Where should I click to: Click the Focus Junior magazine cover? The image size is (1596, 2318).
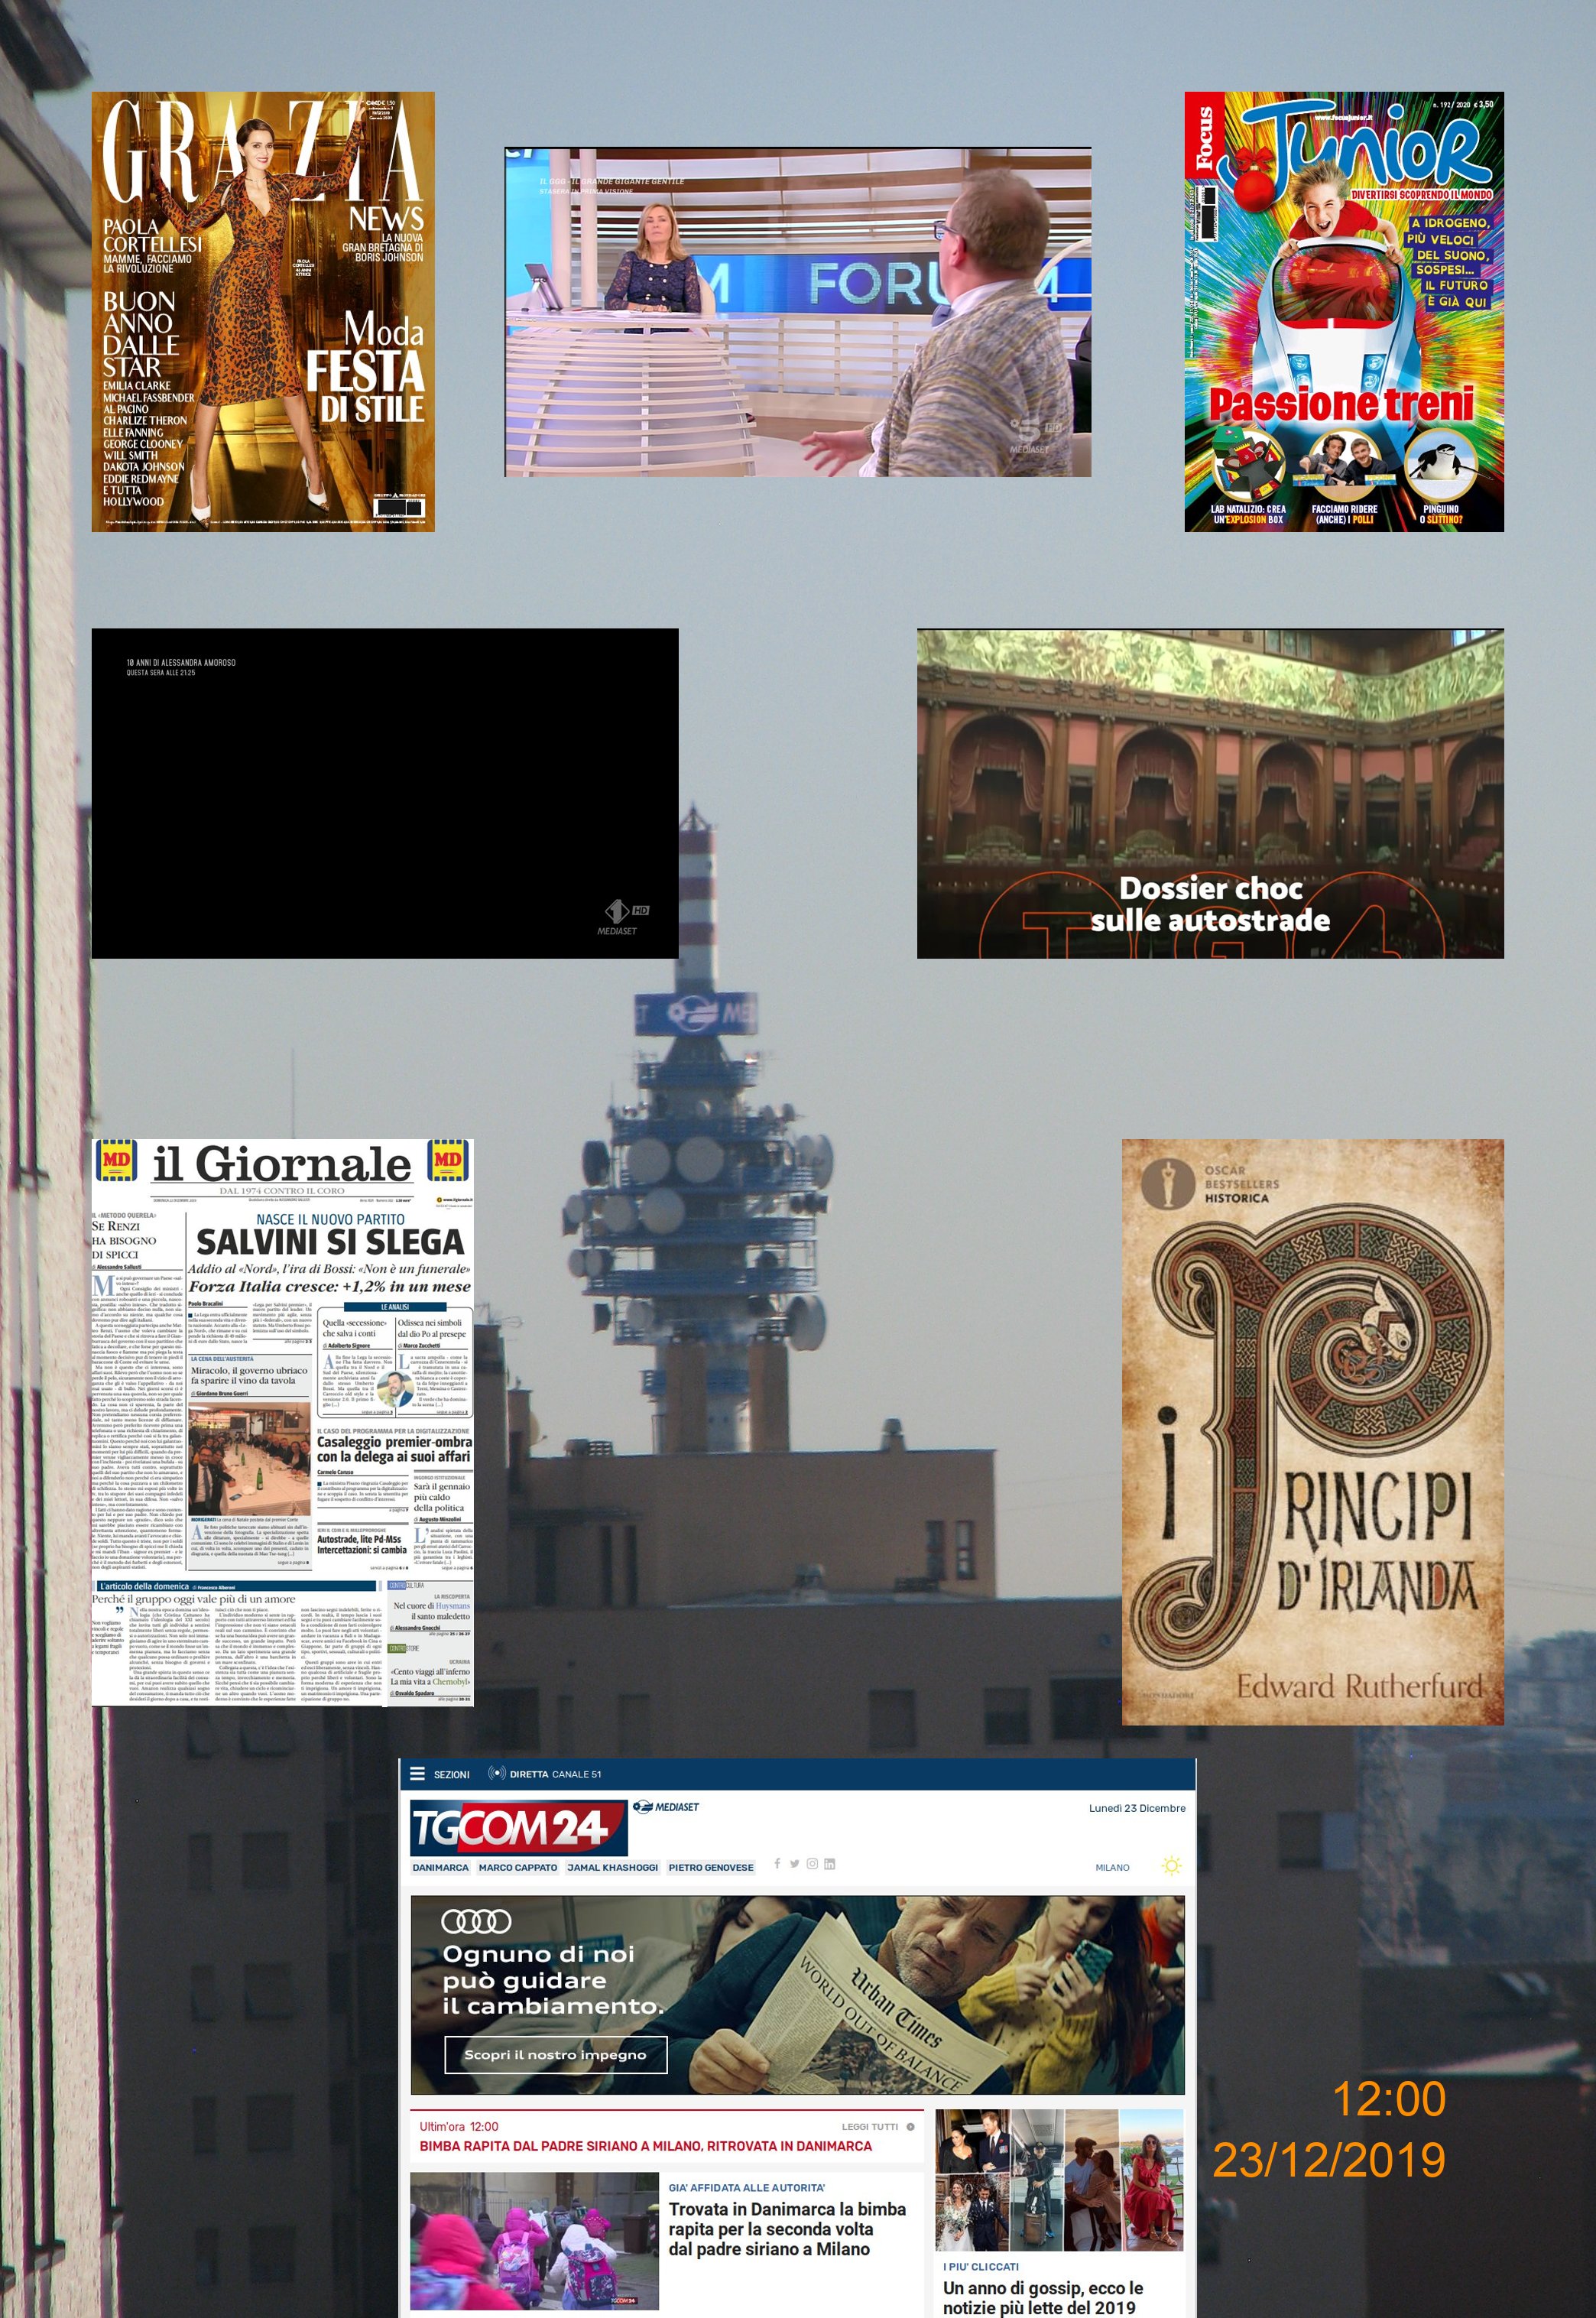pos(1343,311)
